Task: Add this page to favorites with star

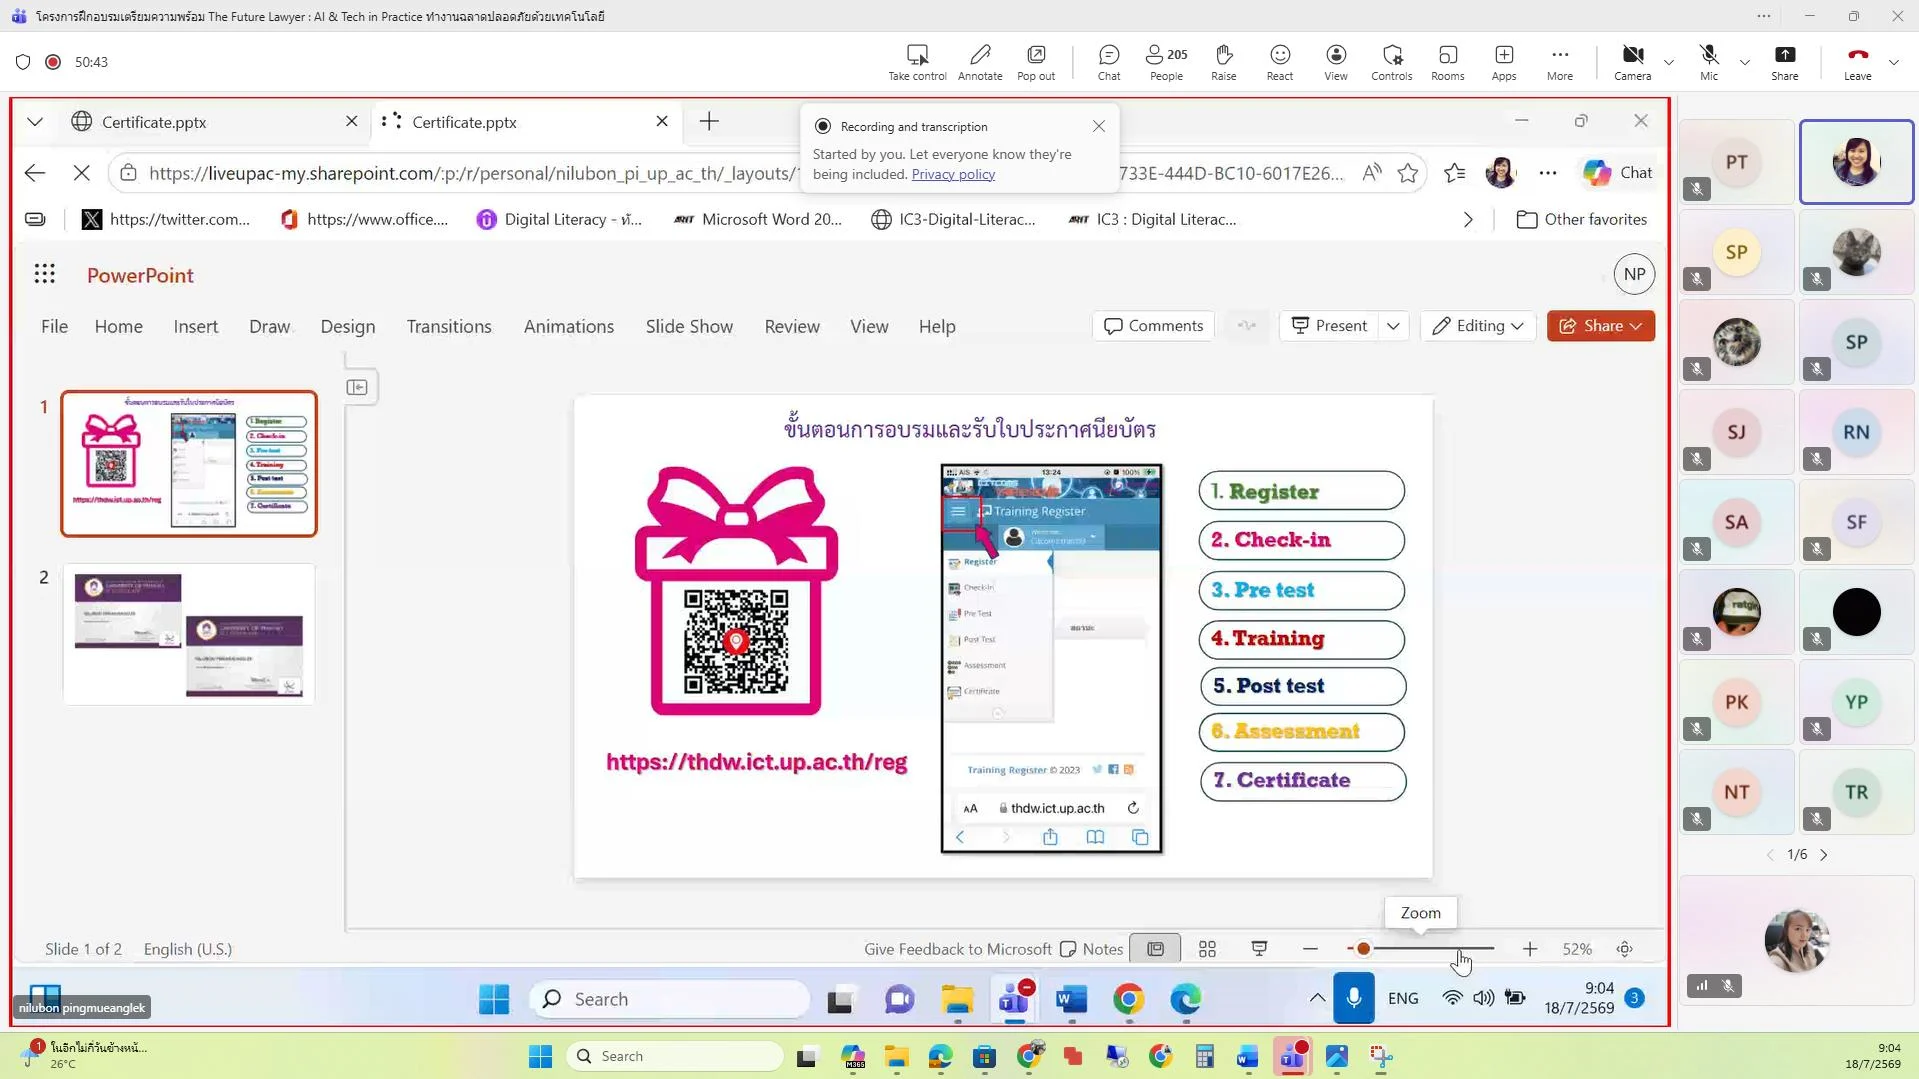Action: [1408, 173]
